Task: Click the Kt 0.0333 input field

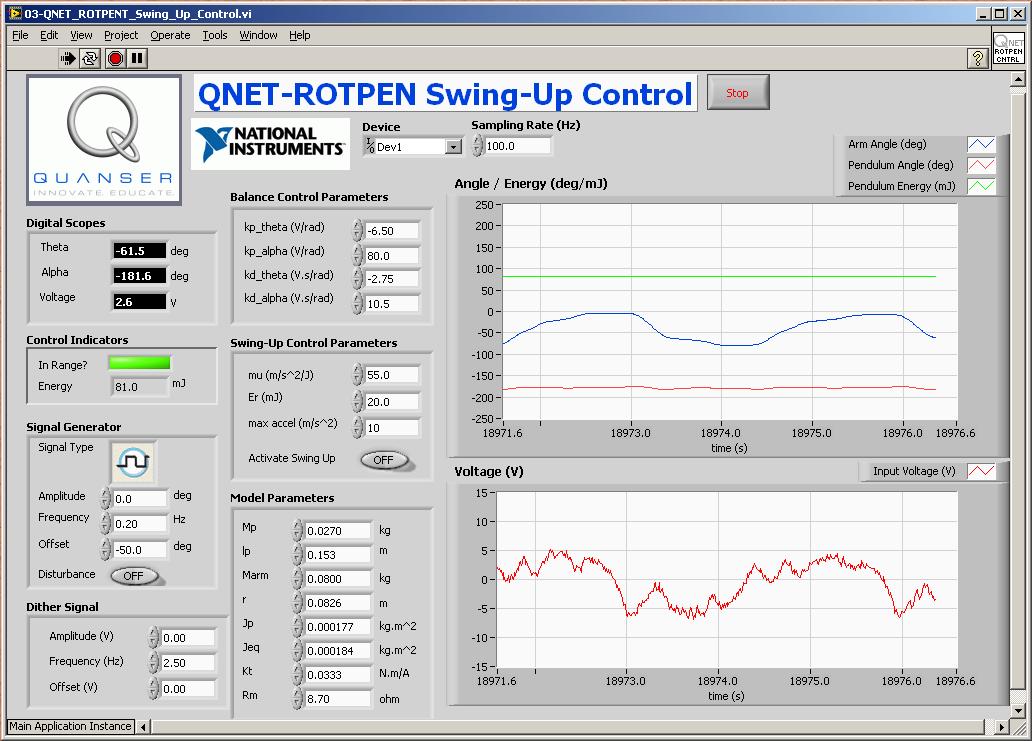Action: [338, 675]
